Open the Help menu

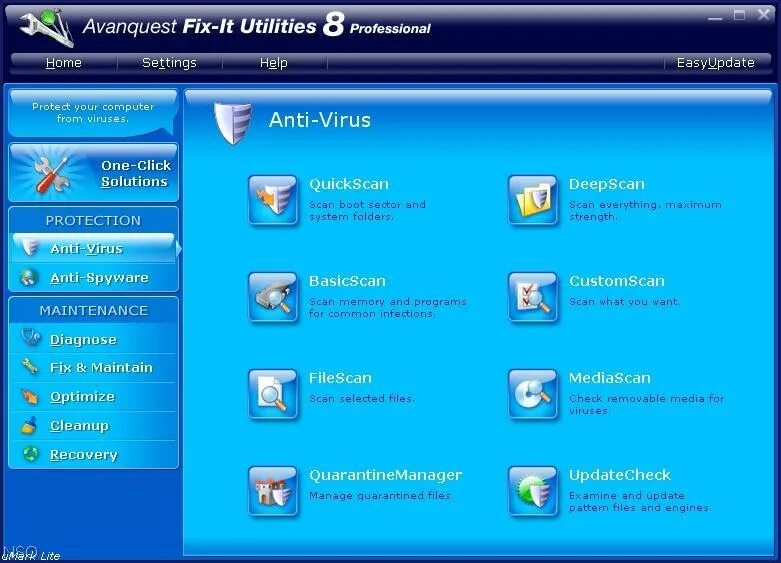273,63
